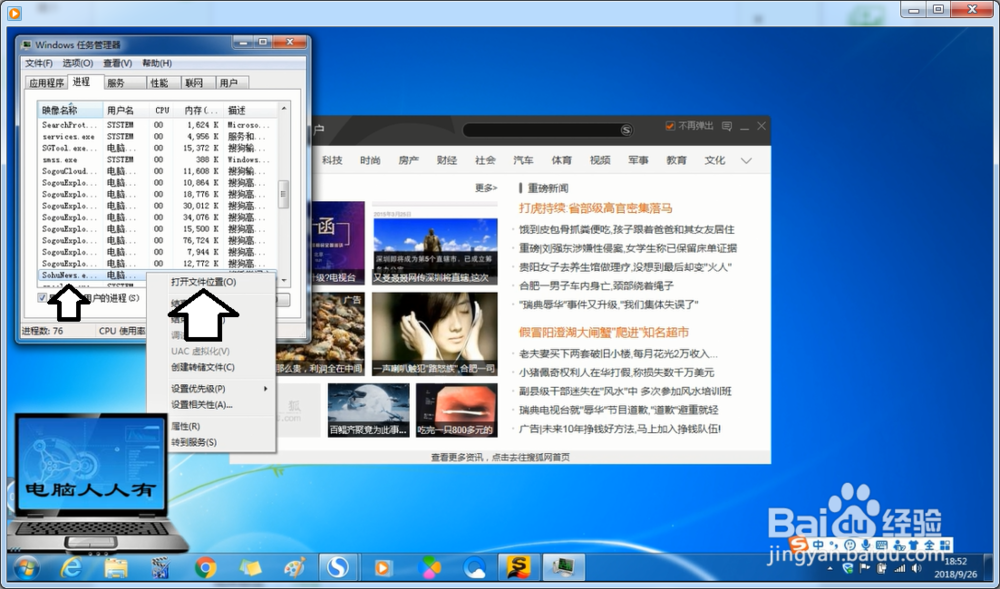Close the Sohu news popup window
Viewport: 1000px width, 589px height.
pos(761,126)
